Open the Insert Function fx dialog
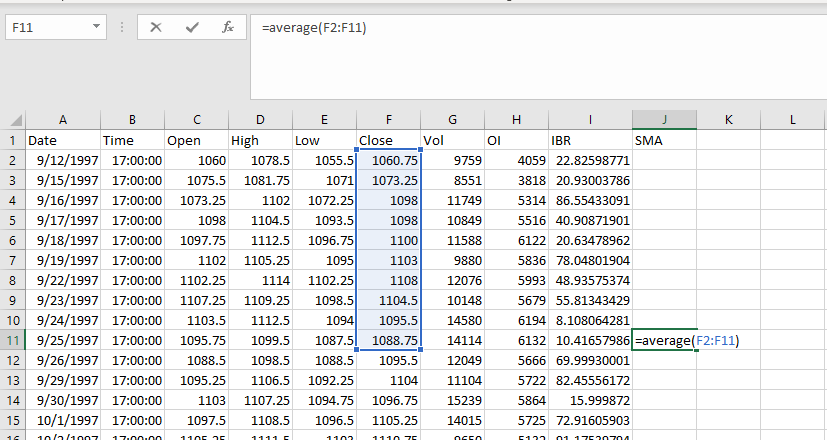Viewport: 827px width, 440px height. (x=228, y=28)
